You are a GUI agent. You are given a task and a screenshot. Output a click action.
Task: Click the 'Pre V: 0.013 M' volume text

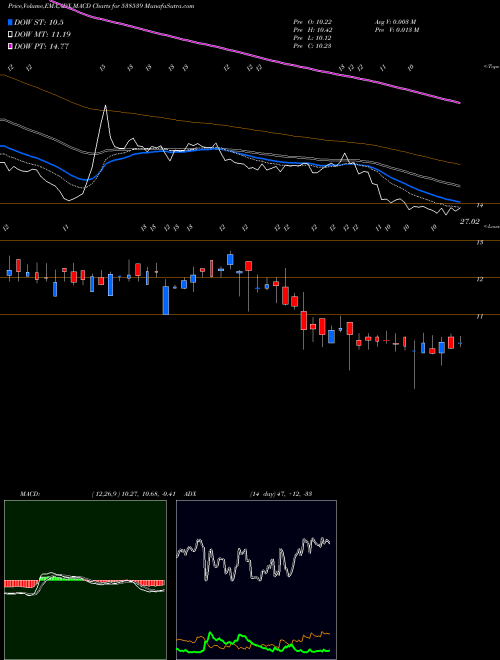coord(398,30)
